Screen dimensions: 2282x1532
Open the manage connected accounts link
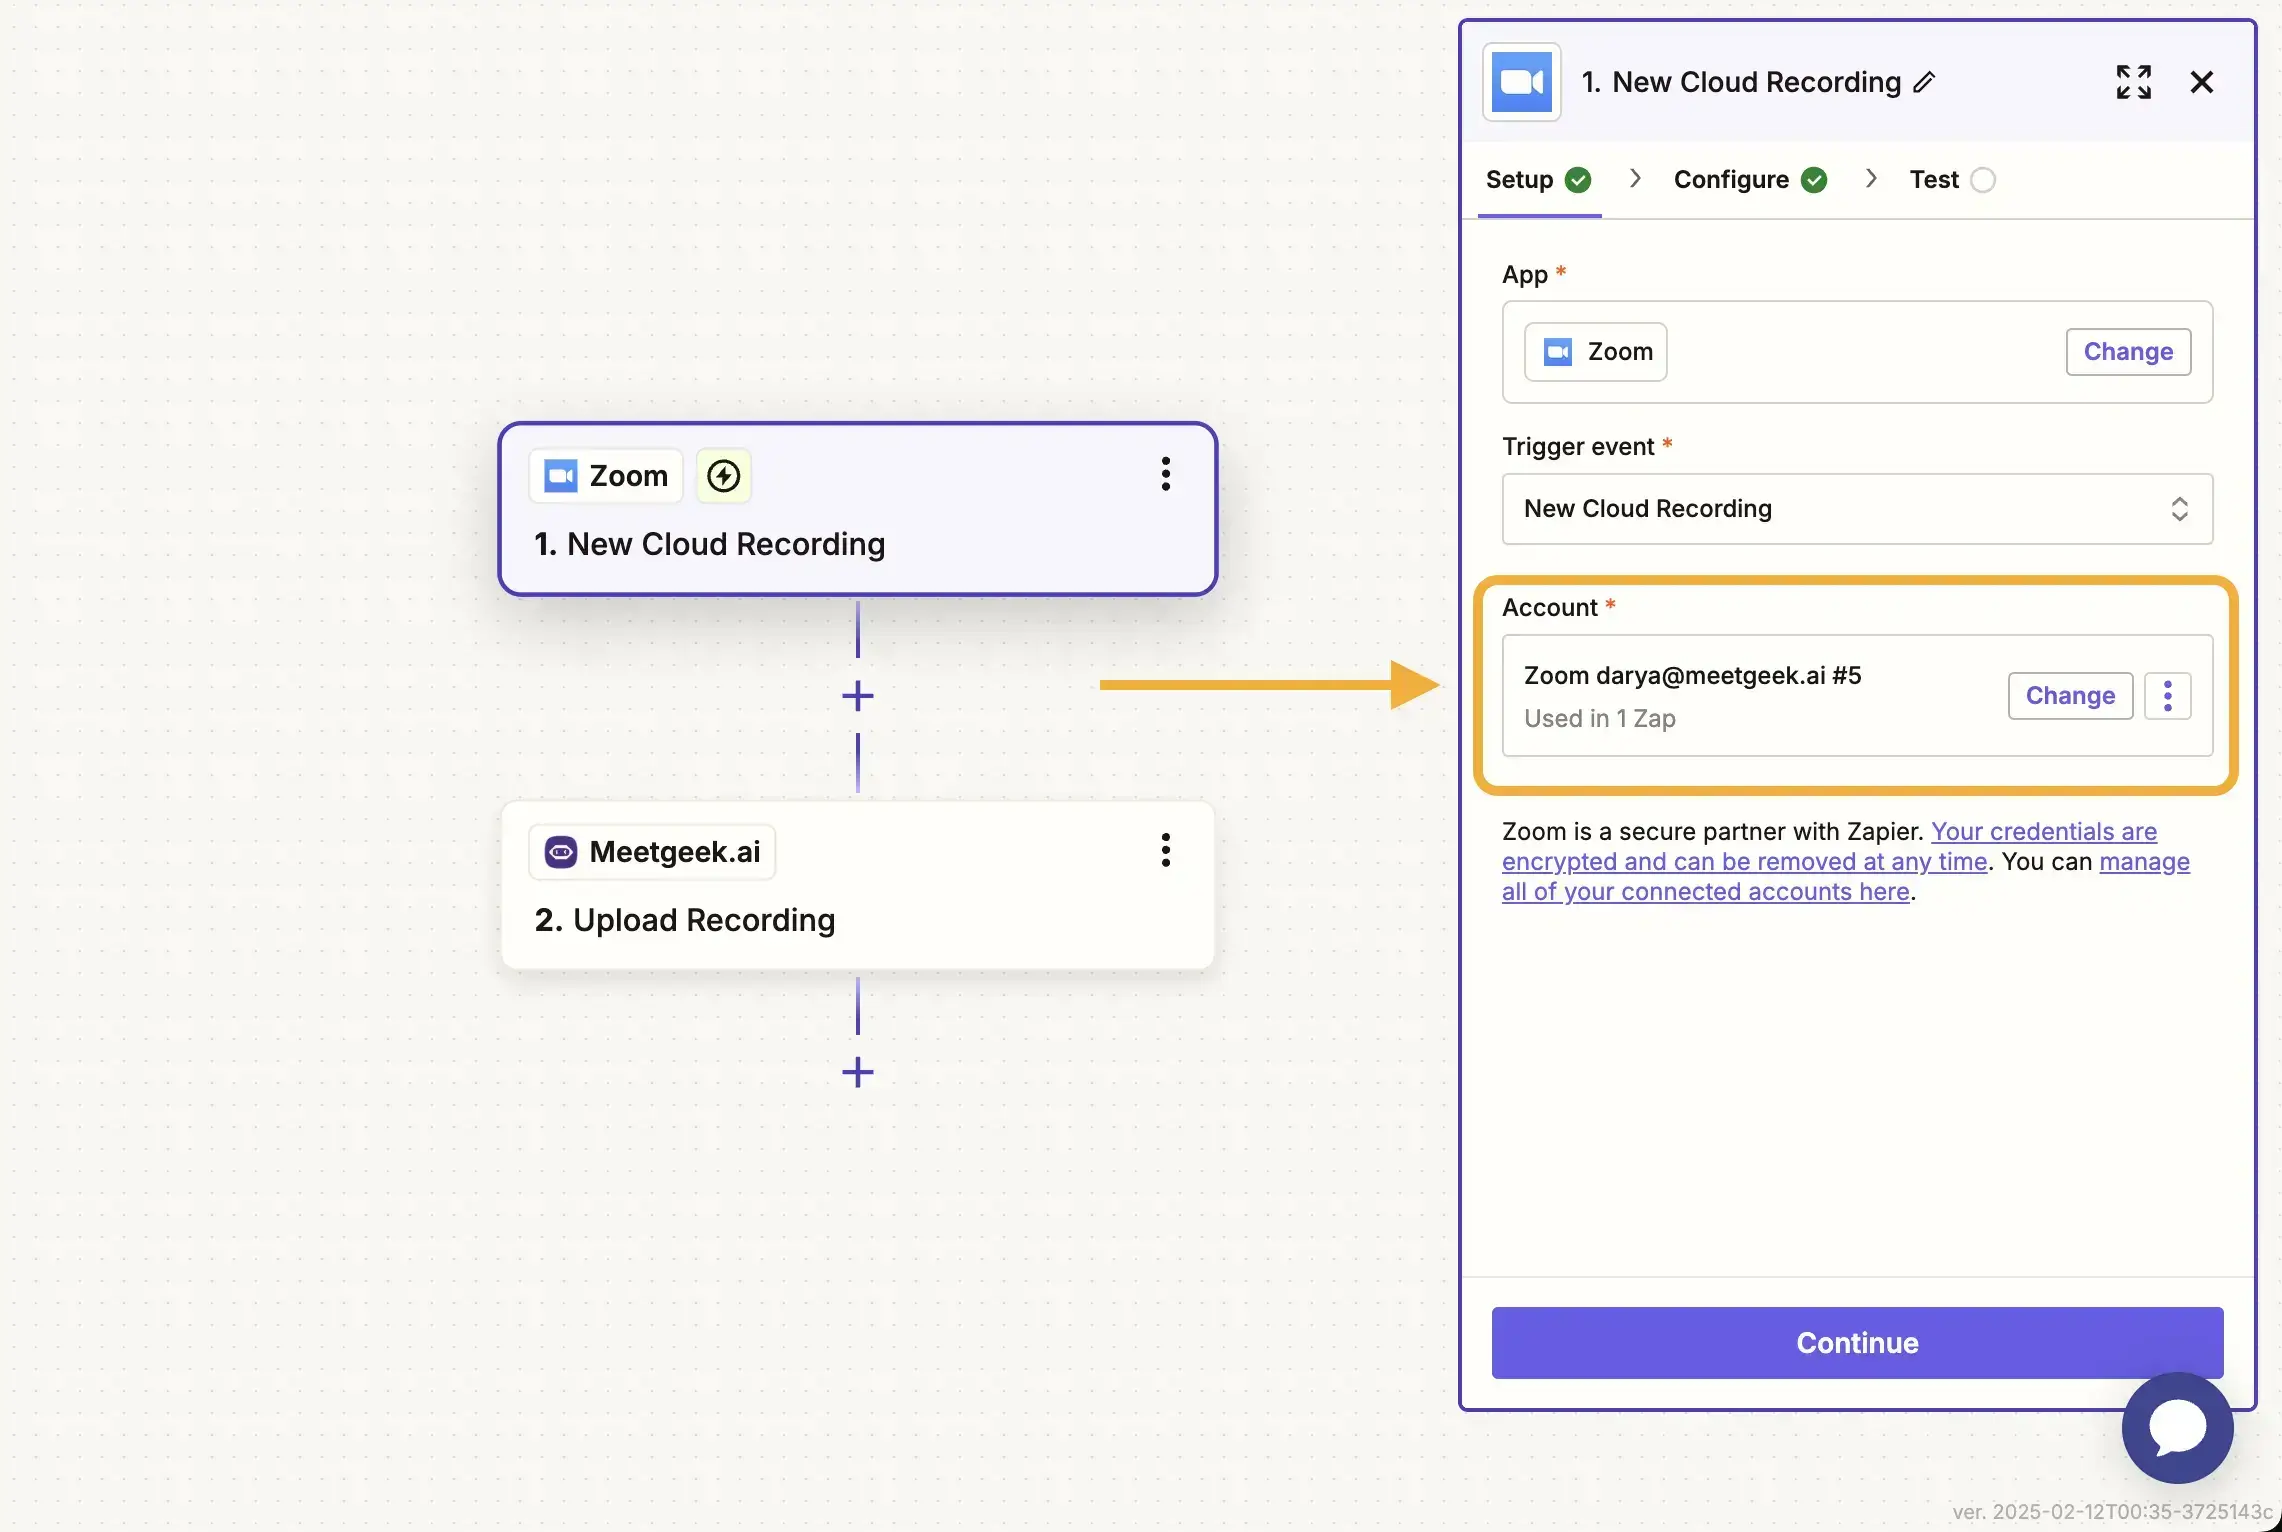point(1705,892)
